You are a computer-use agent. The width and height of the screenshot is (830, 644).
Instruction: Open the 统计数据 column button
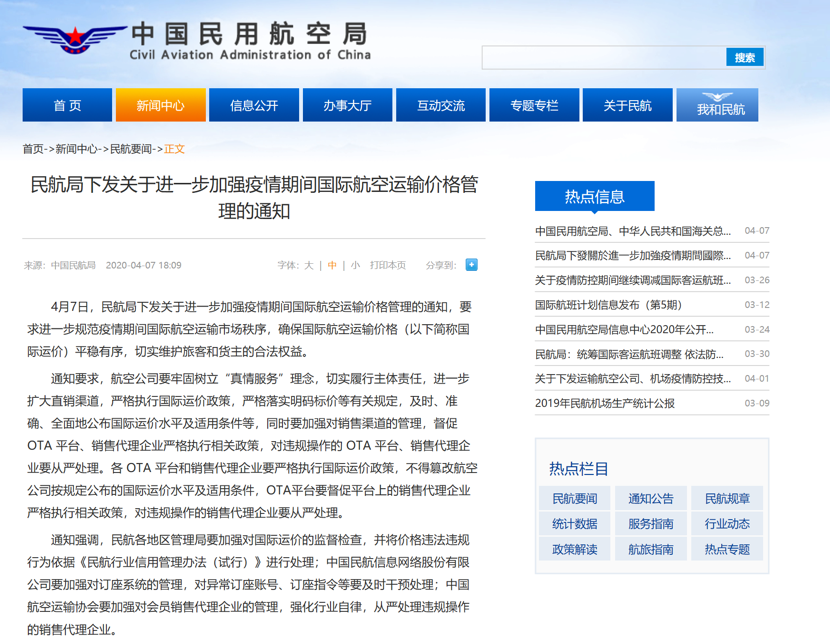[574, 523]
